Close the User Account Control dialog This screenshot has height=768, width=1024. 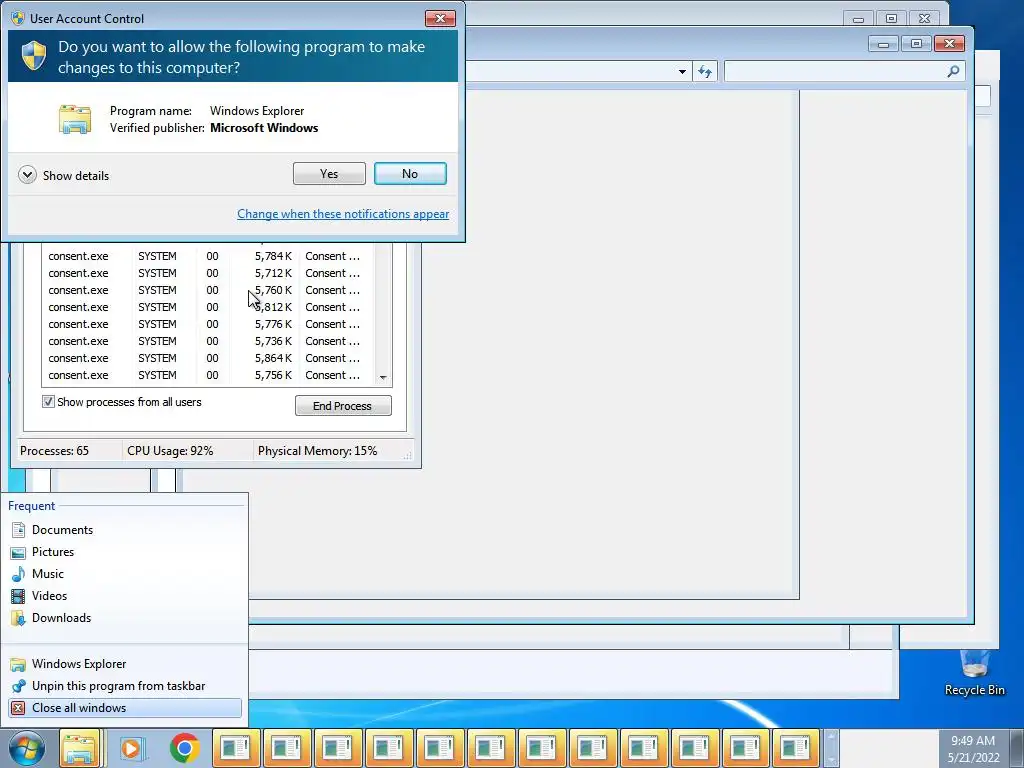440,18
